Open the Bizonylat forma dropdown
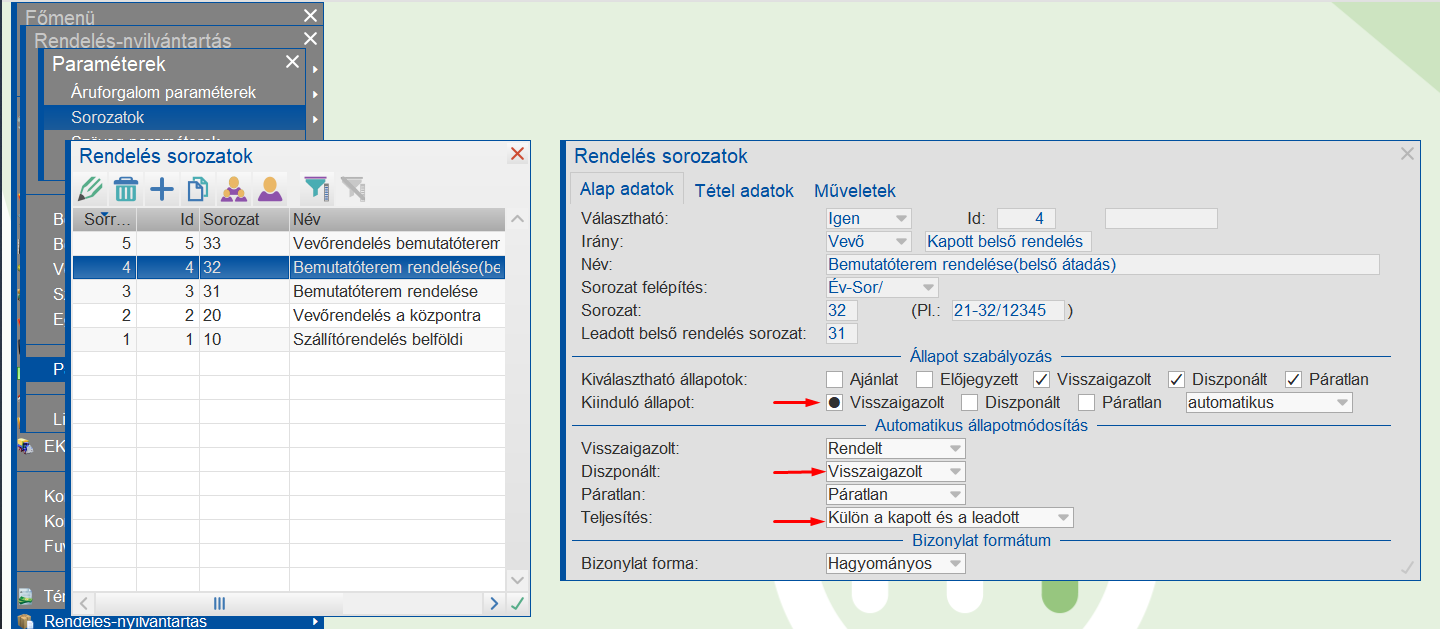 [895, 563]
